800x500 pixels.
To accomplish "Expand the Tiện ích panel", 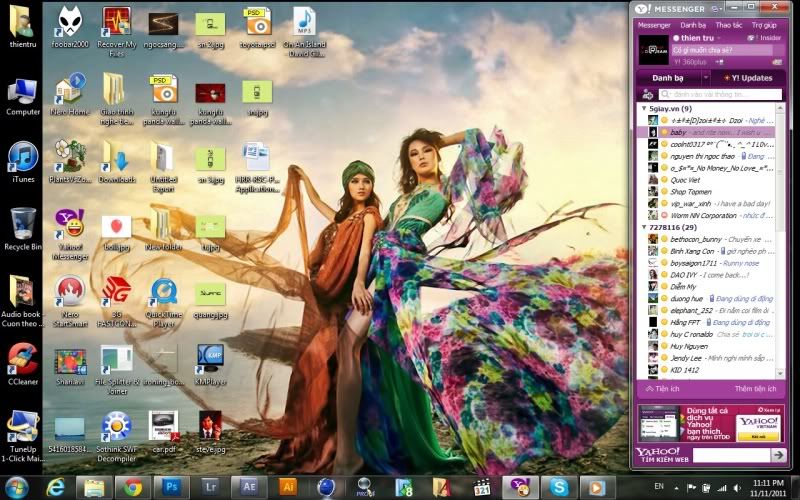I will [x=661, y=388].
